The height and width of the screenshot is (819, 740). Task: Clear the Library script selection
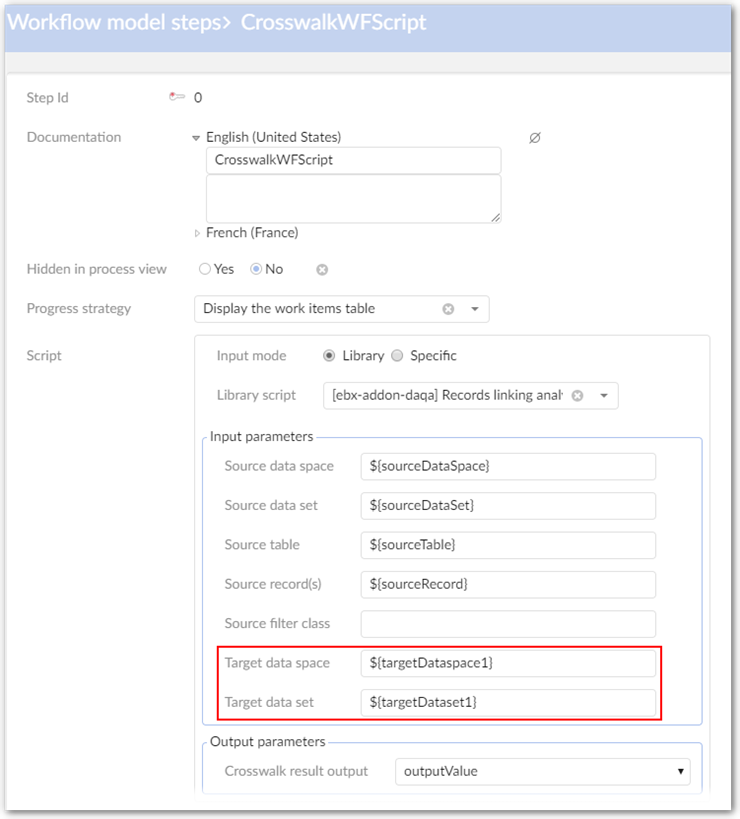click(x=577, y=395)
